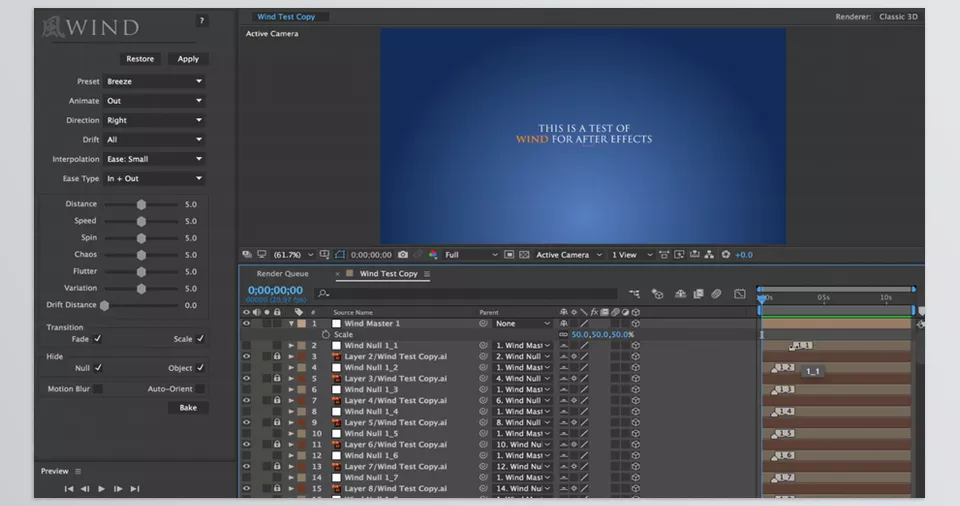The width and height of the screenshot is (960, 506).
Task: Click parent pick whip for Wind Master 1
Action: pyautogui.click(x=484, y=323)
